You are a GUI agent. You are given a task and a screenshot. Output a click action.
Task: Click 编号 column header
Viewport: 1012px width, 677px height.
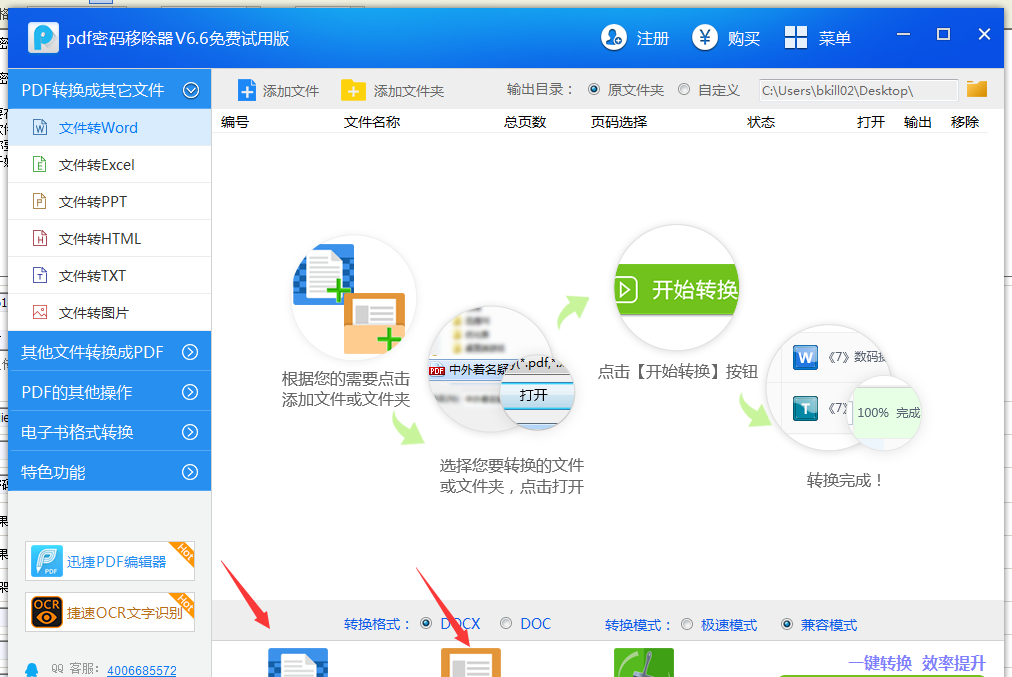click(x=235, y=122)
